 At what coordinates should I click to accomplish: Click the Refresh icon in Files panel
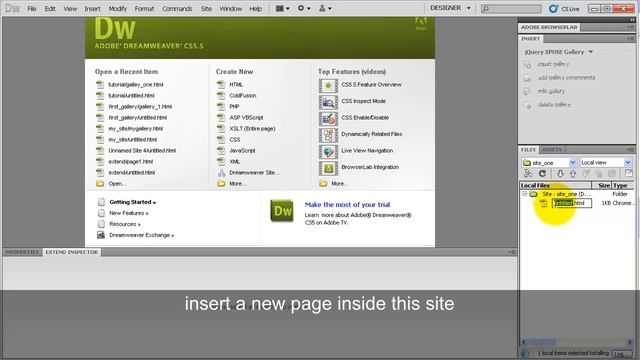(542, 174)
